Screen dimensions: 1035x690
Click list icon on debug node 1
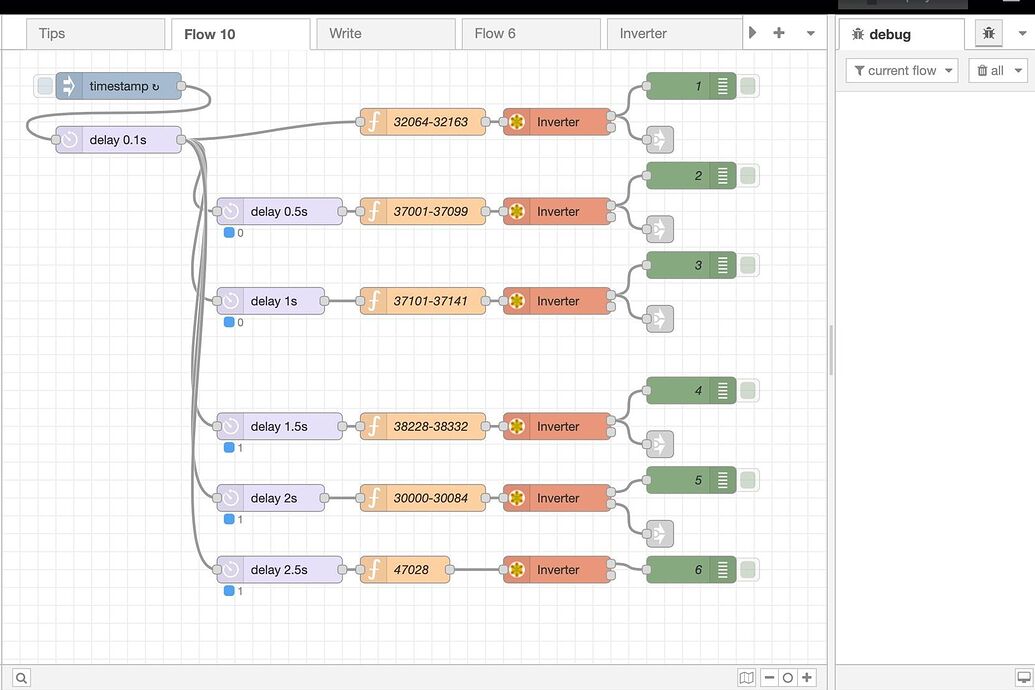723,86
